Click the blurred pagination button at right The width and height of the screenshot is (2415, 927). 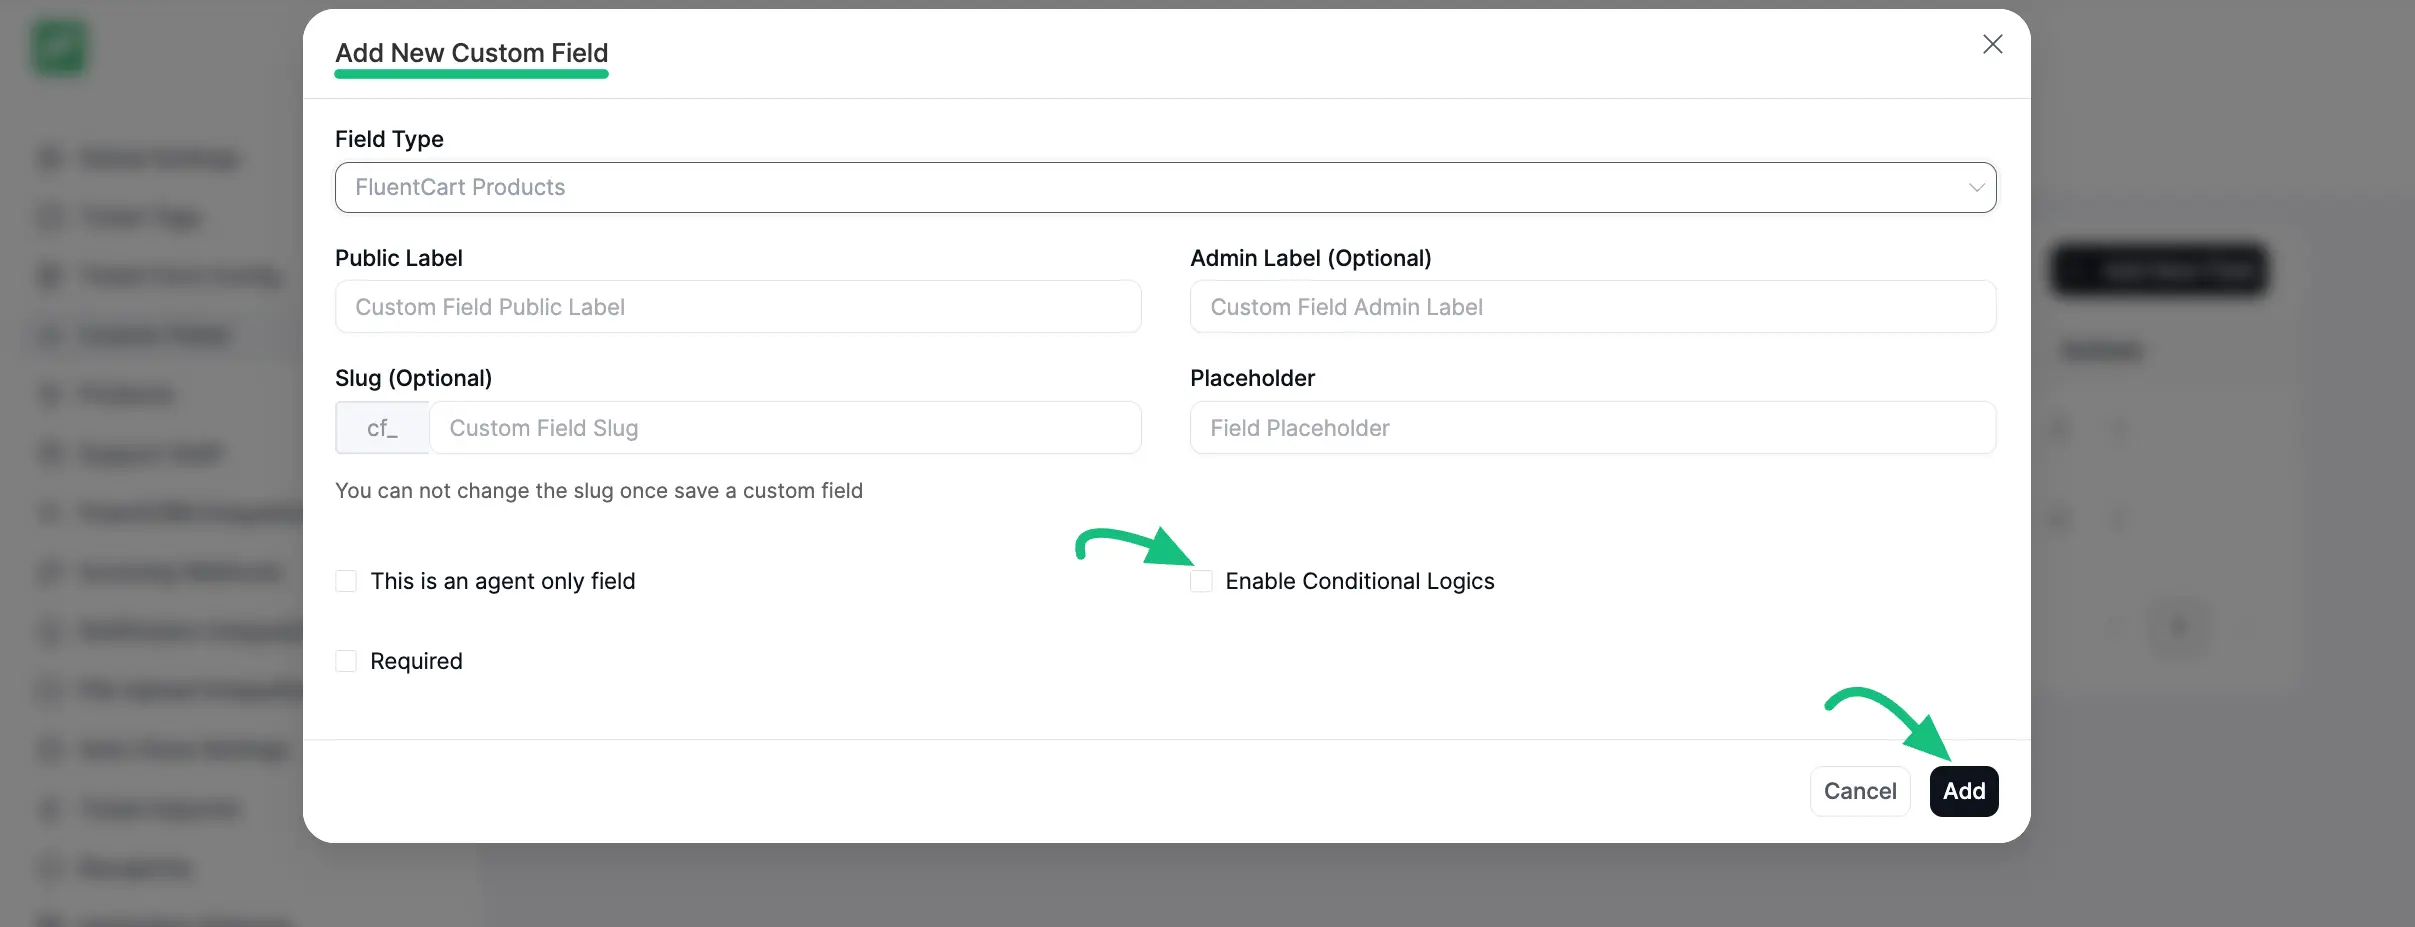tap(2179, 627)
